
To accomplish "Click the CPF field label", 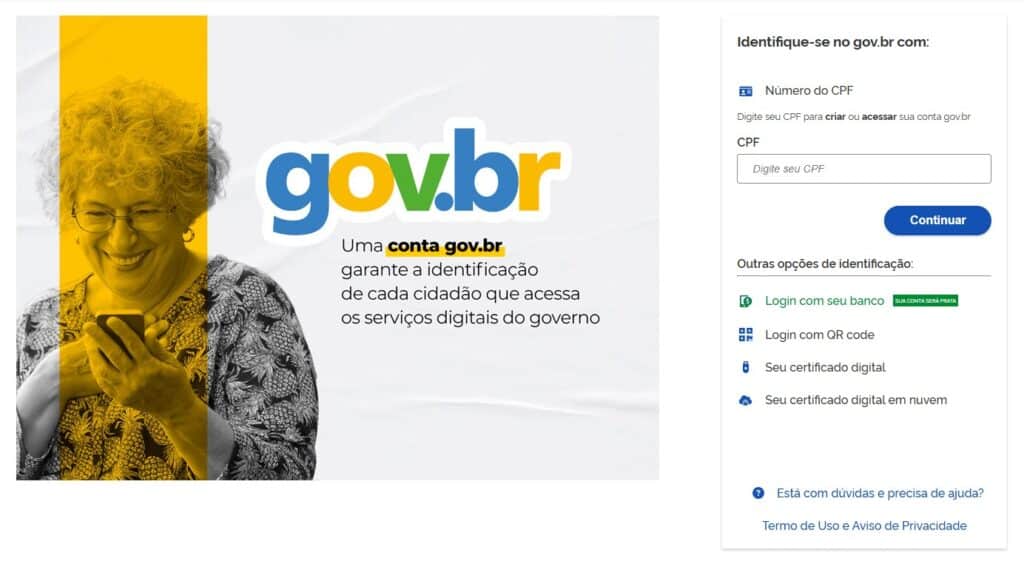I will click(748, 142).
